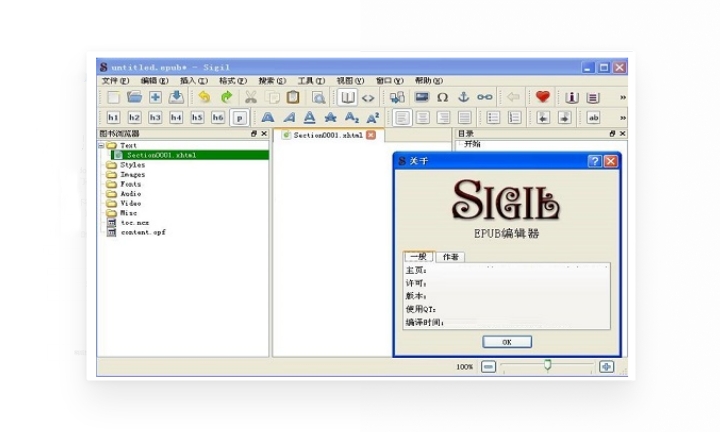Insert an image file
Viewport: 720px width, 432px height.
[422, 97]
